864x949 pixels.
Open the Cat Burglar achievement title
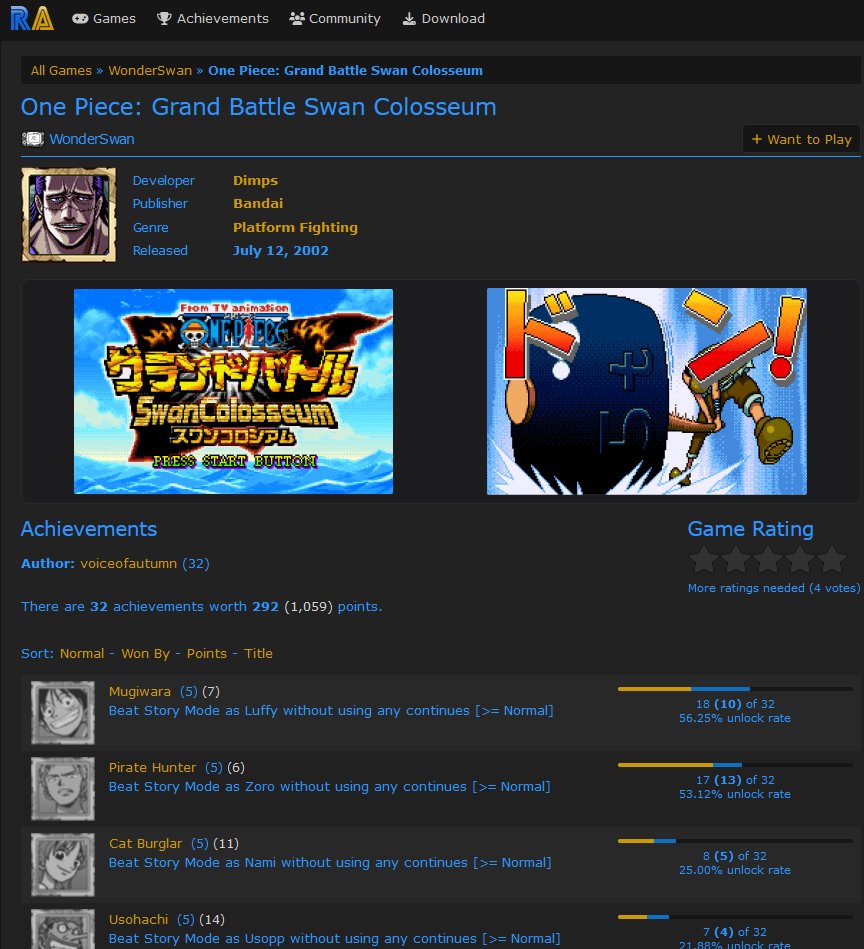(145, 844)
